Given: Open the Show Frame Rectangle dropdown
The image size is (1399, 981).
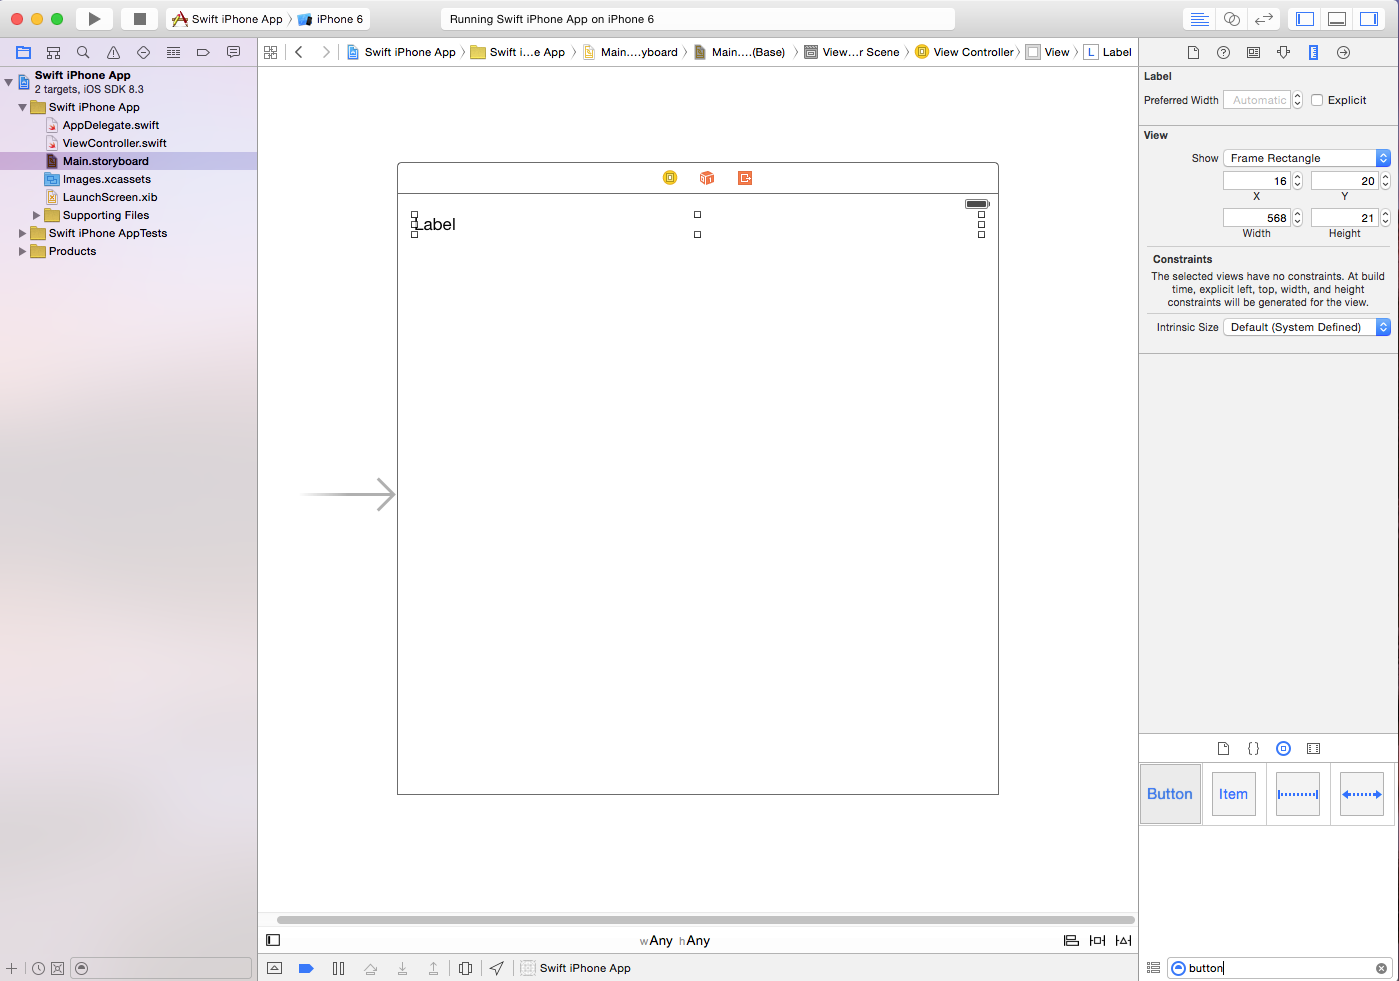Looking at the screenshot, I should pos(1307,158).
